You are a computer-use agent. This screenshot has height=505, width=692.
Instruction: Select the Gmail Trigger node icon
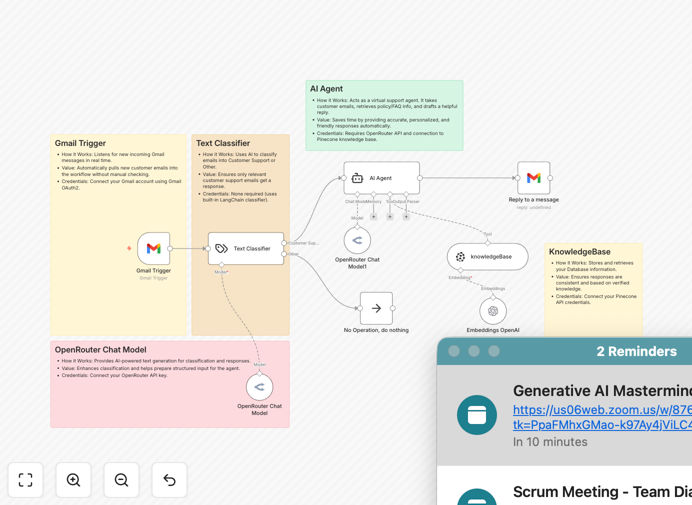pos(154,249)
